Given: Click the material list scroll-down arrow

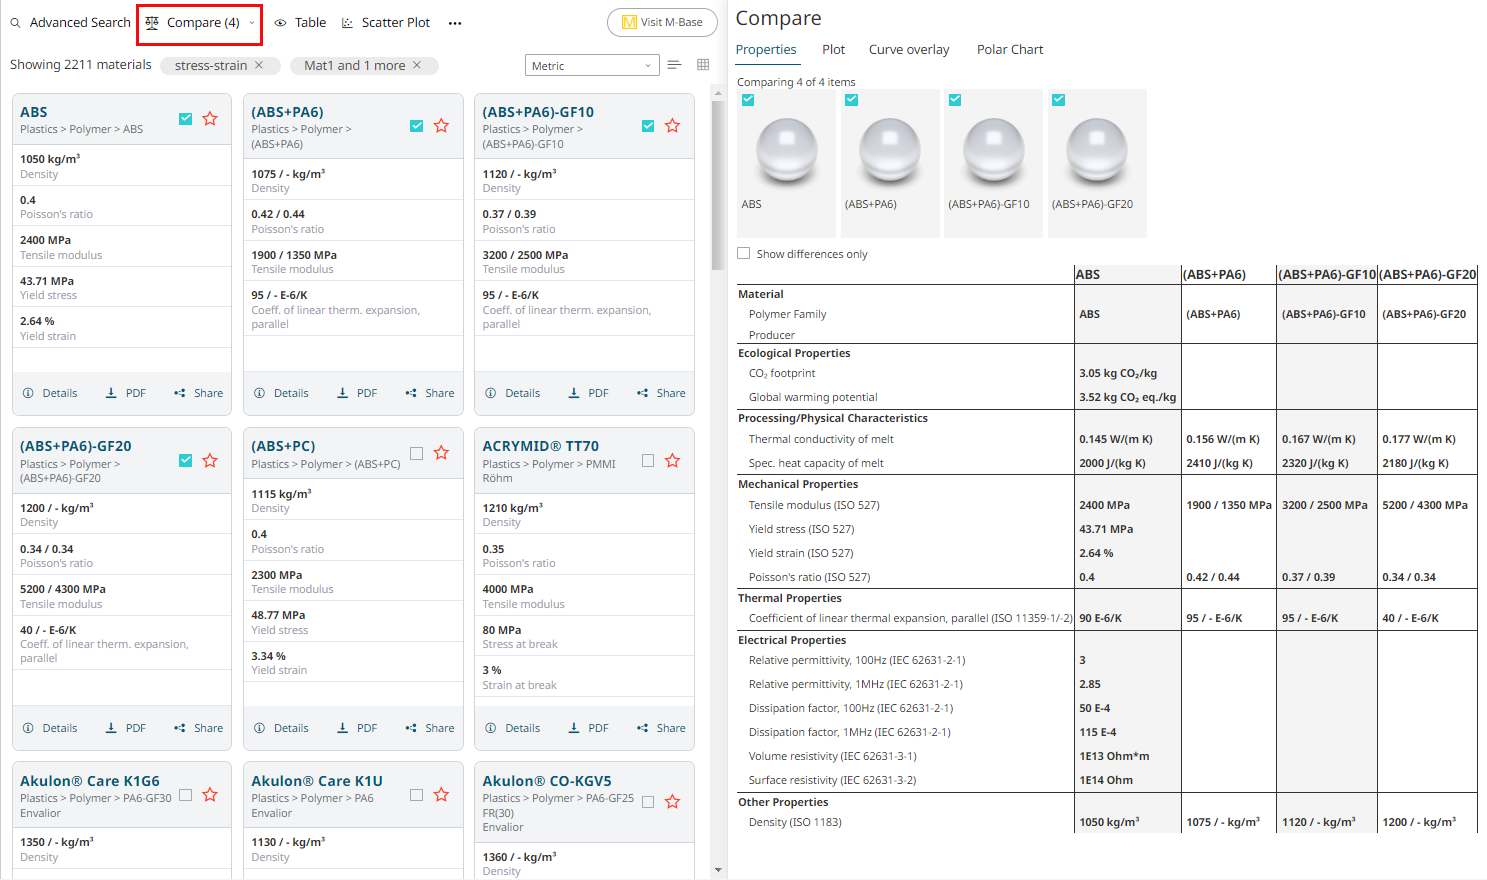Looking at the screenshot, I should coord(718,870).
